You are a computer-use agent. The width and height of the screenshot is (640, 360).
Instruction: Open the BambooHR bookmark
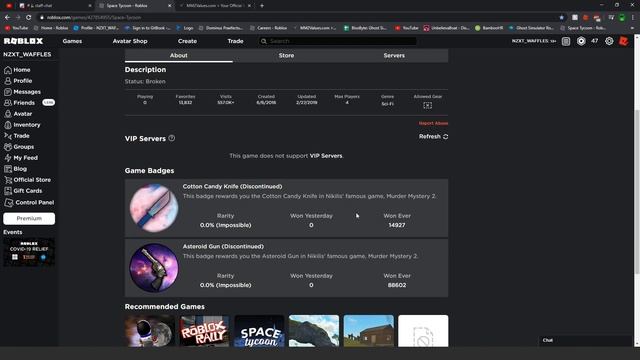click(x=489, y=28)
